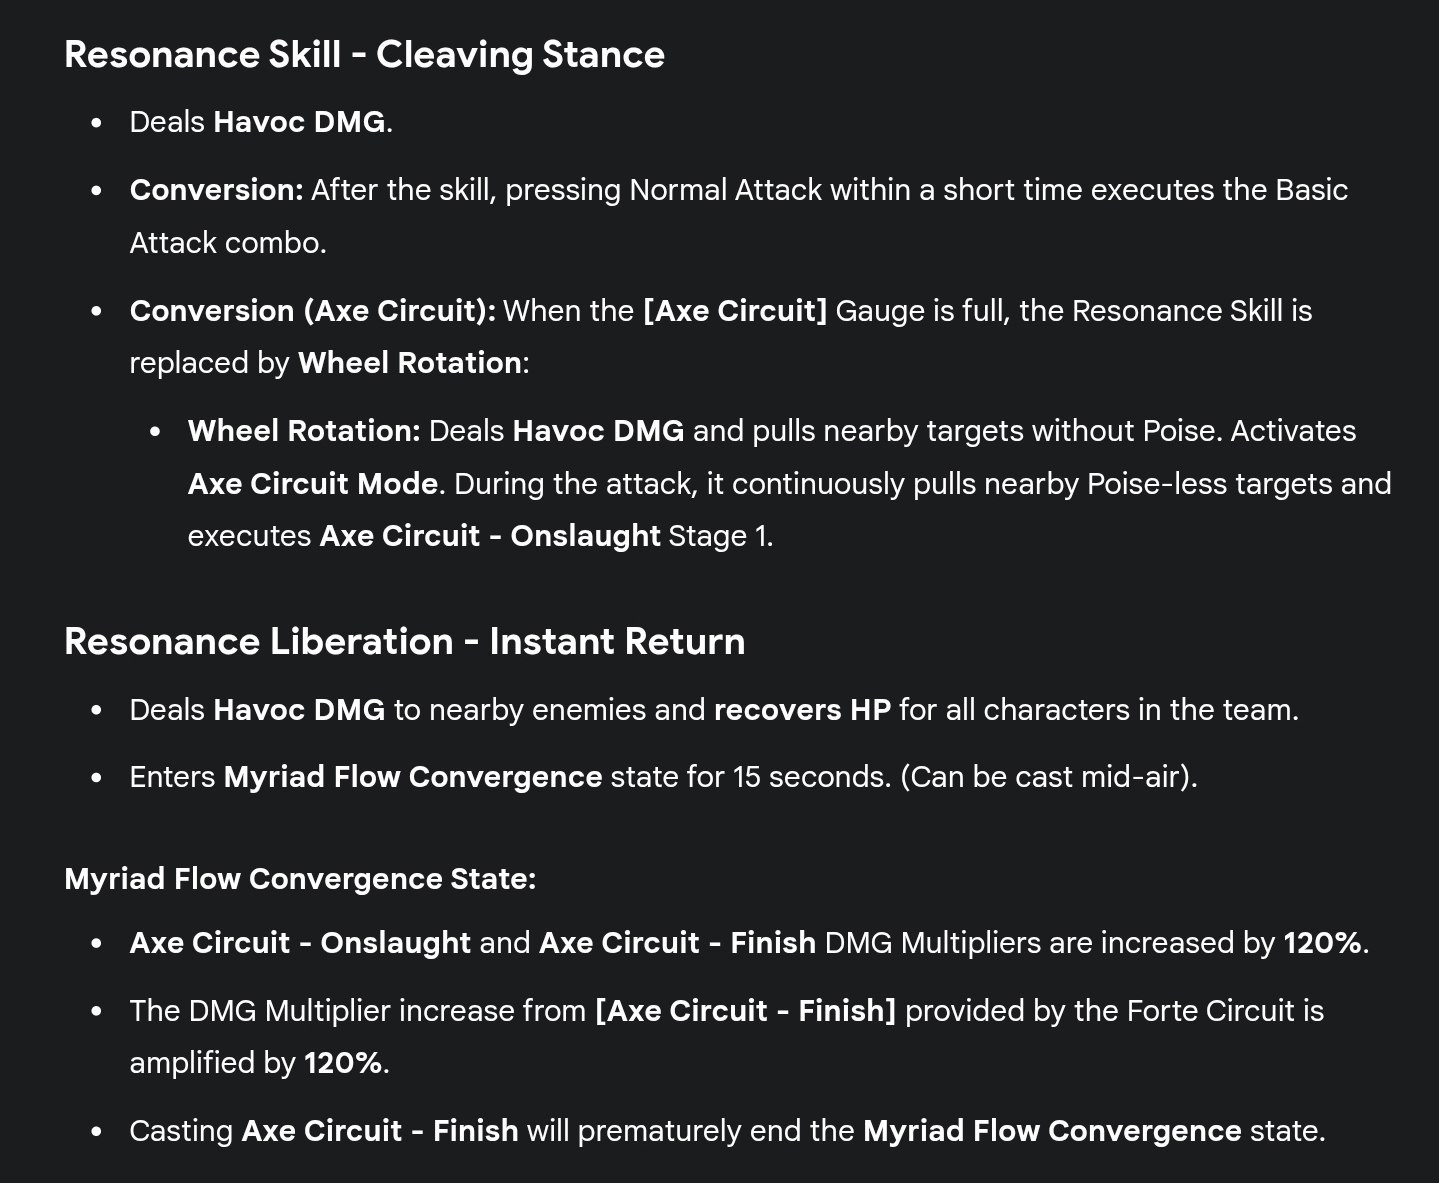Click the bold "Axe Circuit Mode" text

coord(312,484)
